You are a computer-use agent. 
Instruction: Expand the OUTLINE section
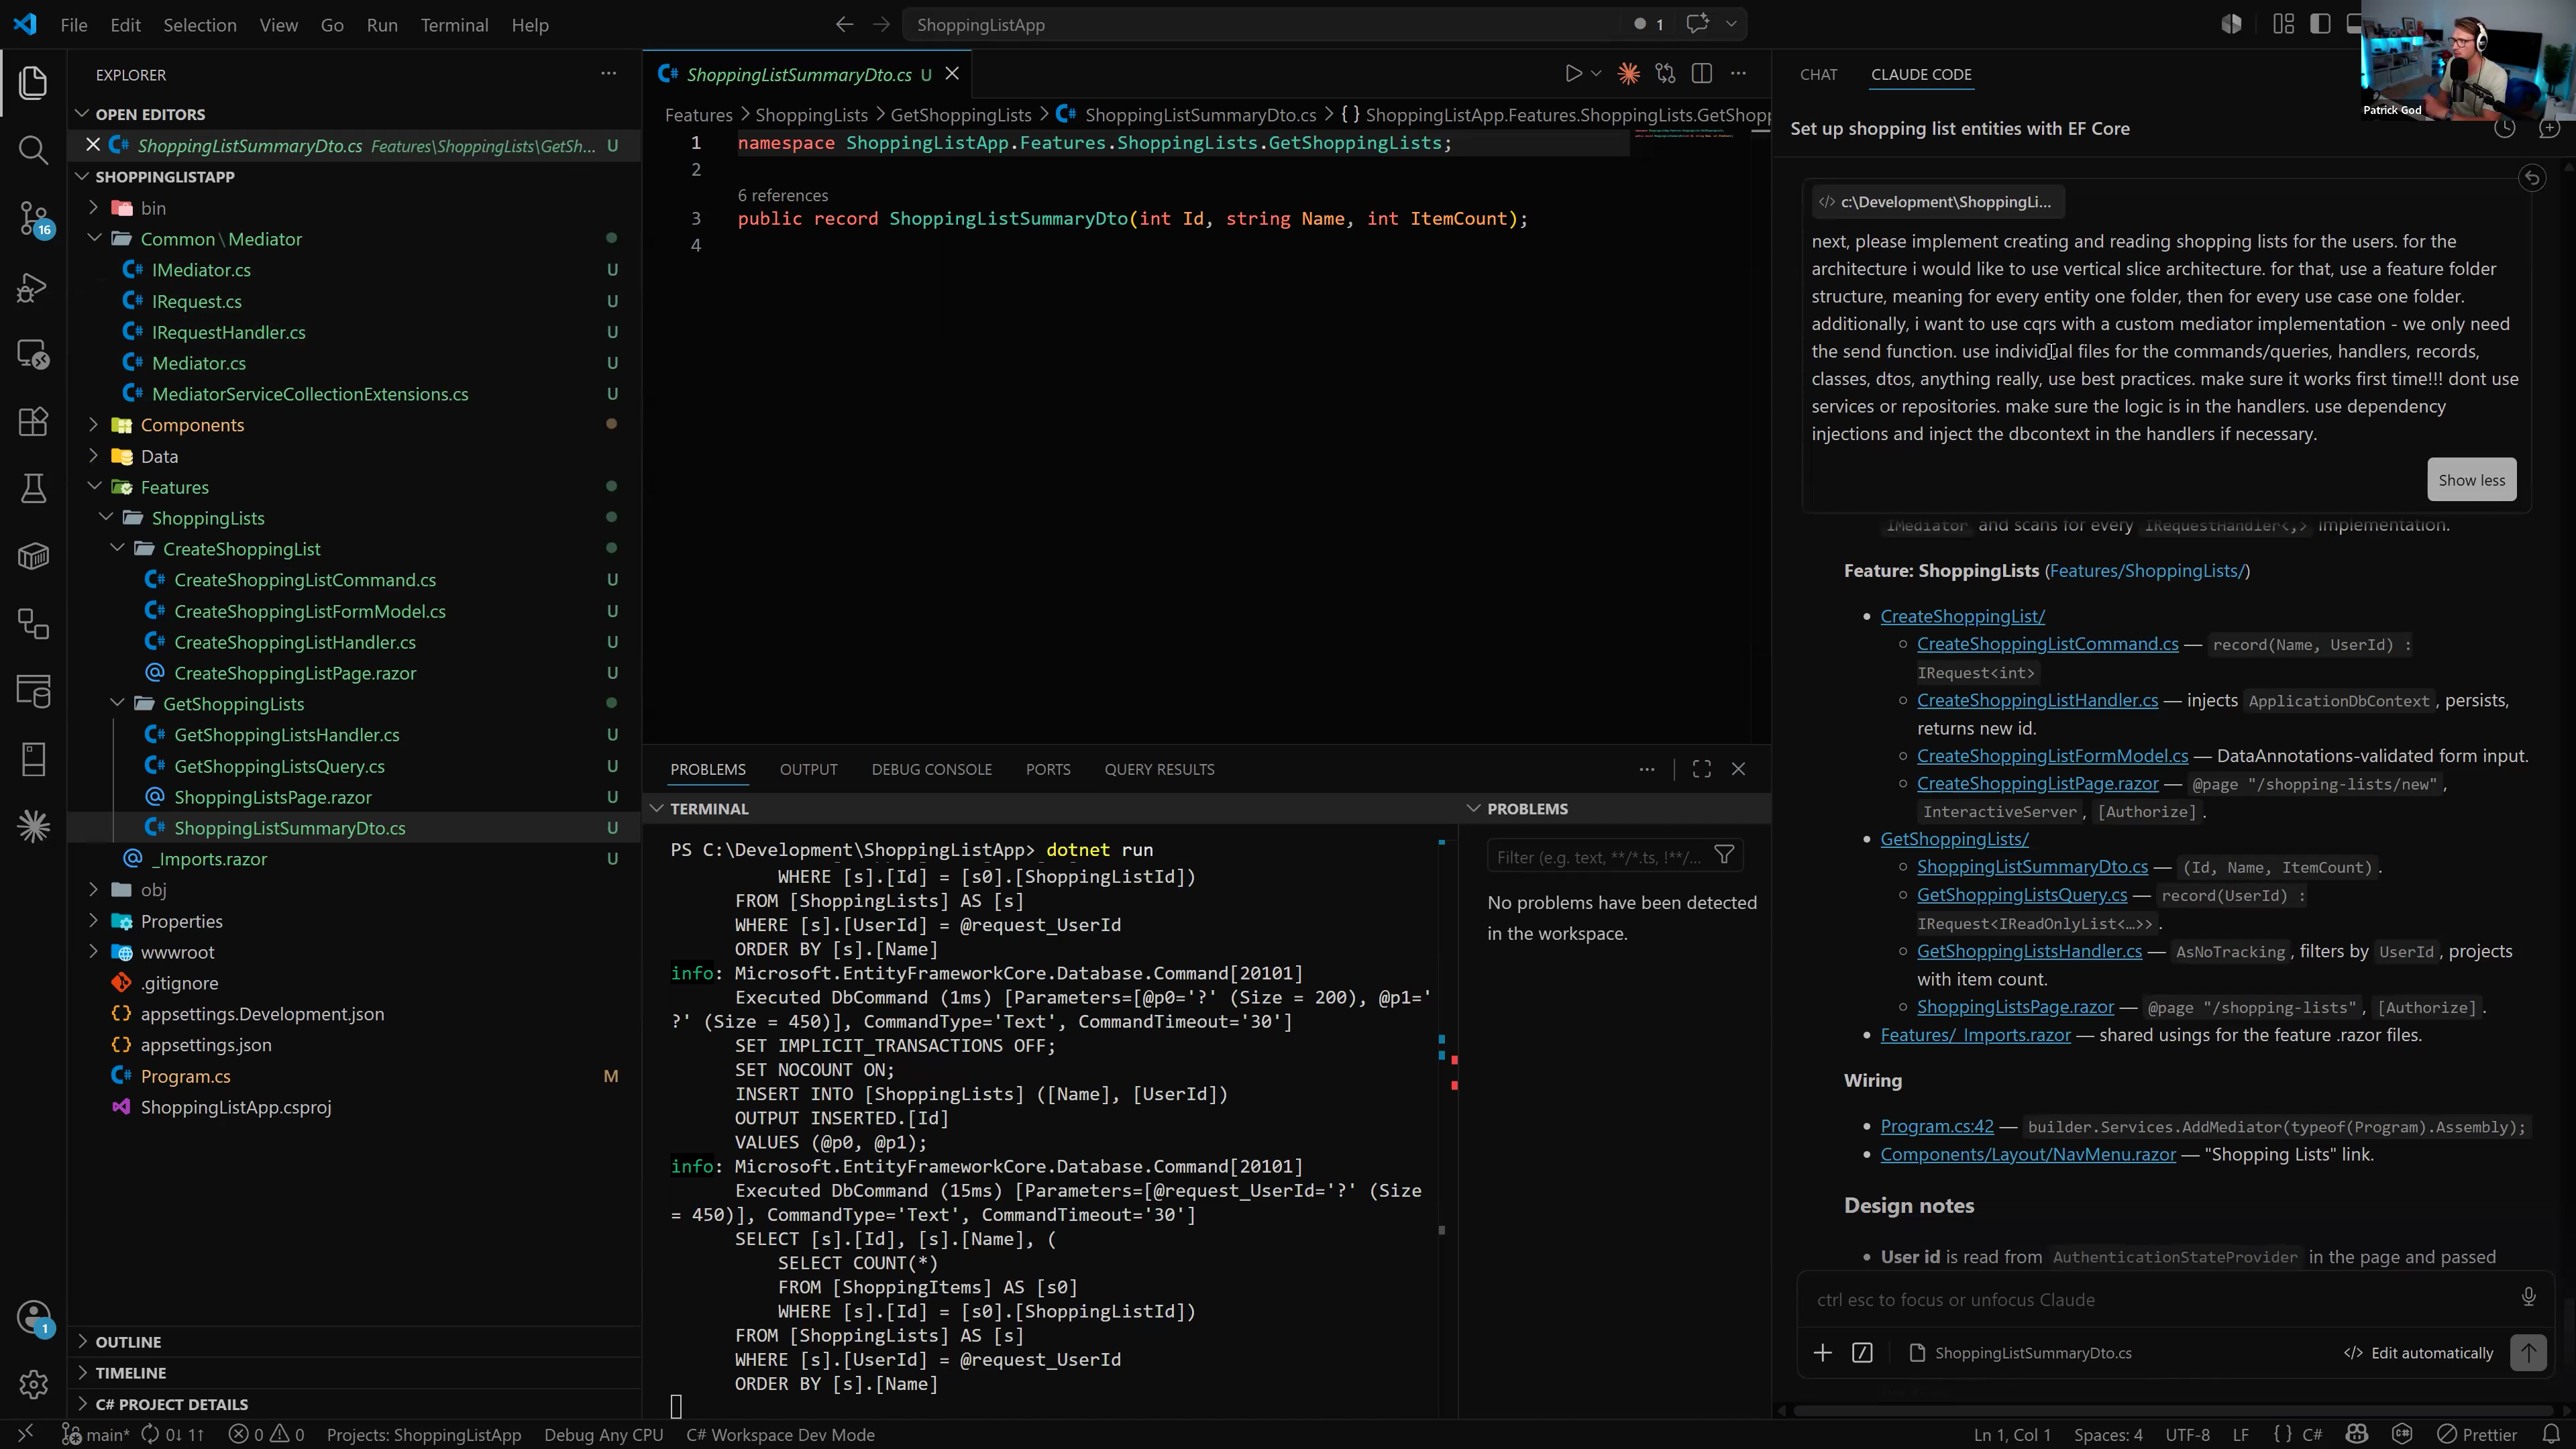[128, 1342]
